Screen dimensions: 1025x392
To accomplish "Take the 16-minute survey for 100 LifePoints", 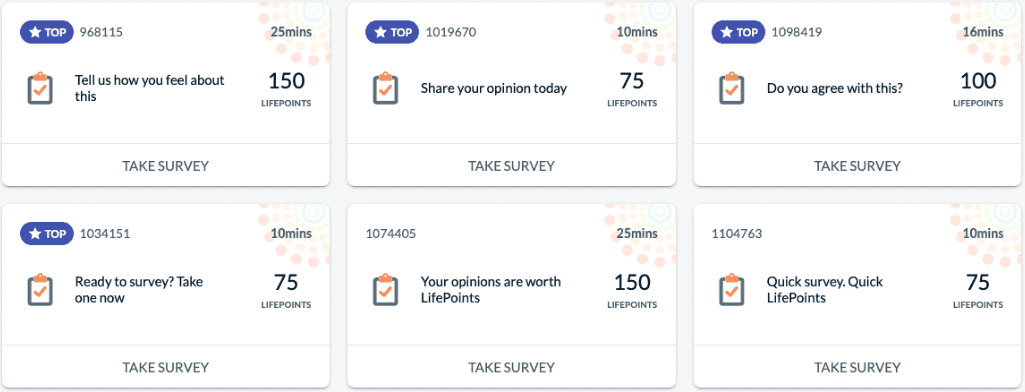I will click(857, 165).
